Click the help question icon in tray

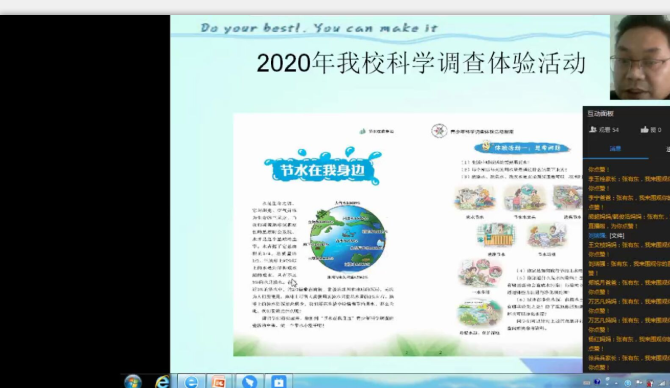(597, 382)
